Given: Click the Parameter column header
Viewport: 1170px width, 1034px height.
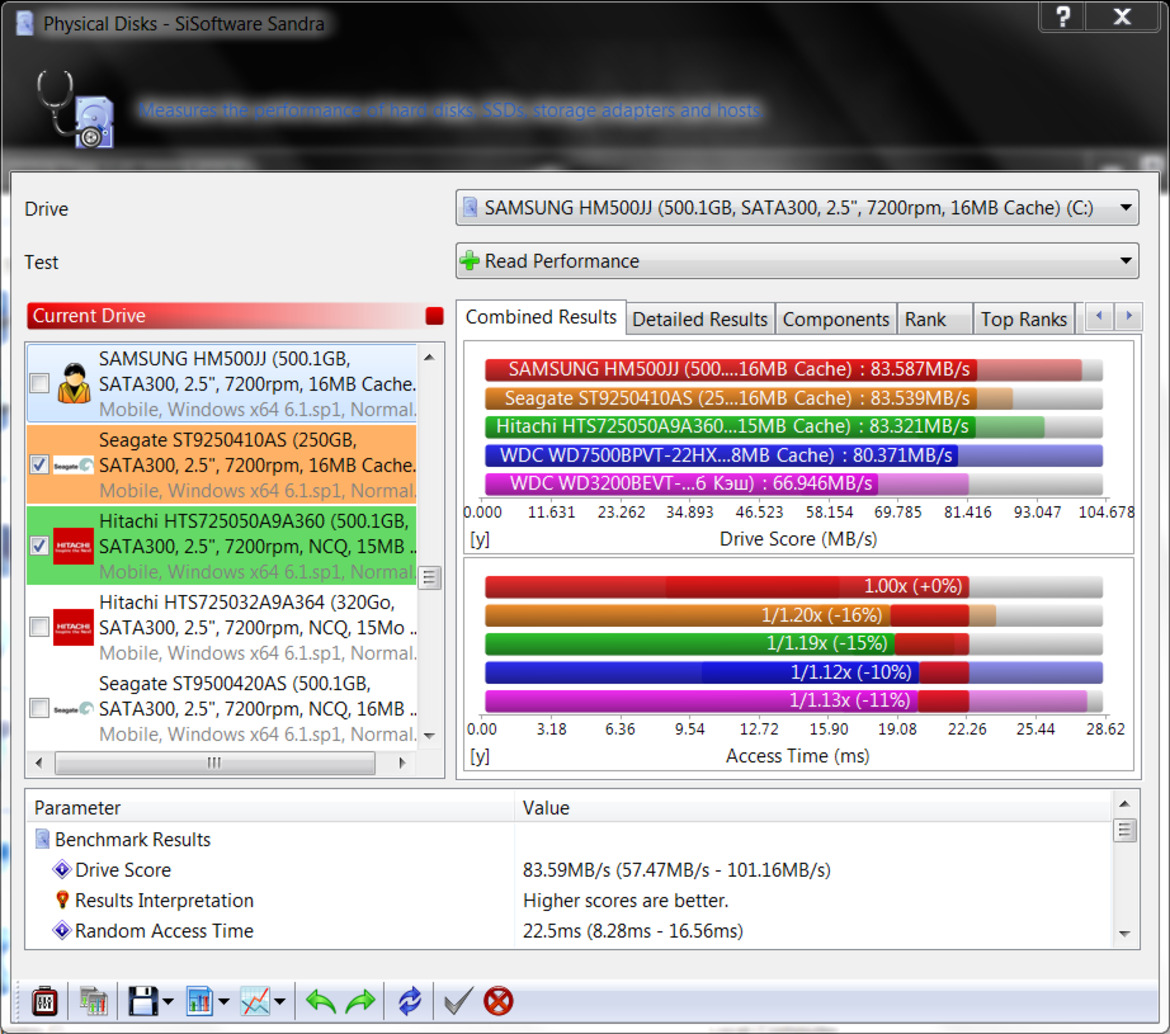Looking at the screenshot, I should coord(269,807).
